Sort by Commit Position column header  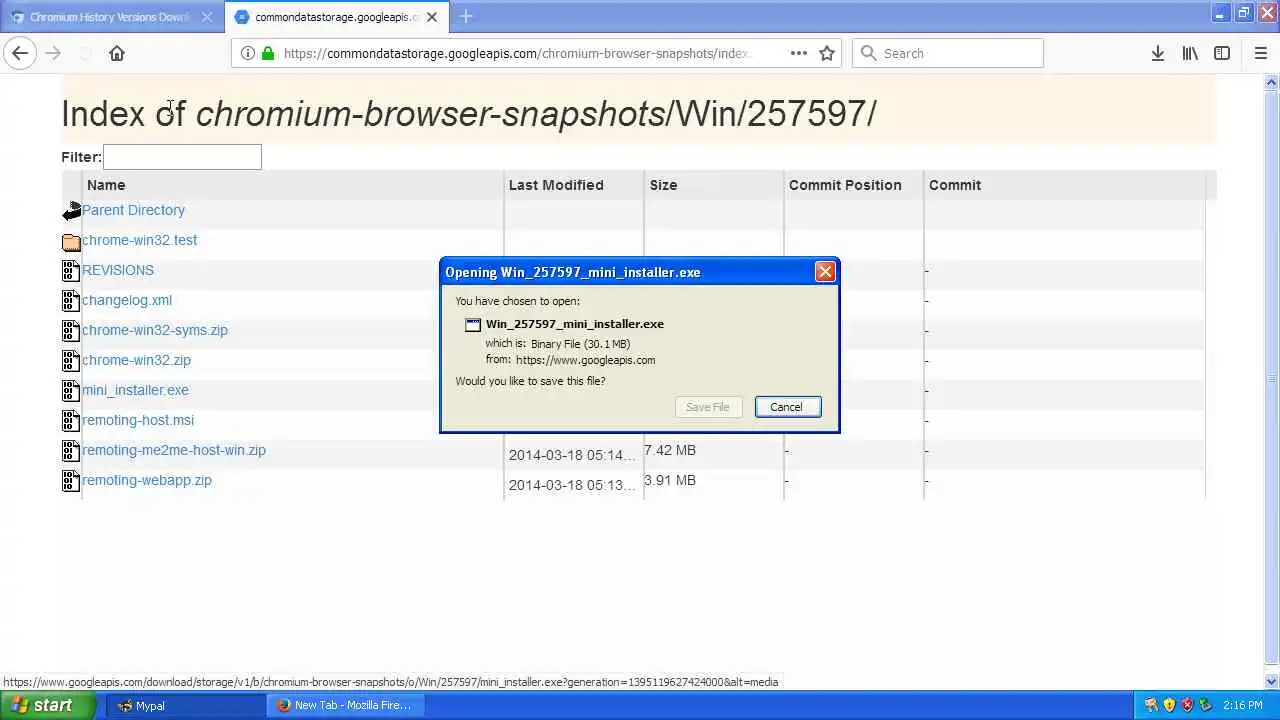point(845,185)
